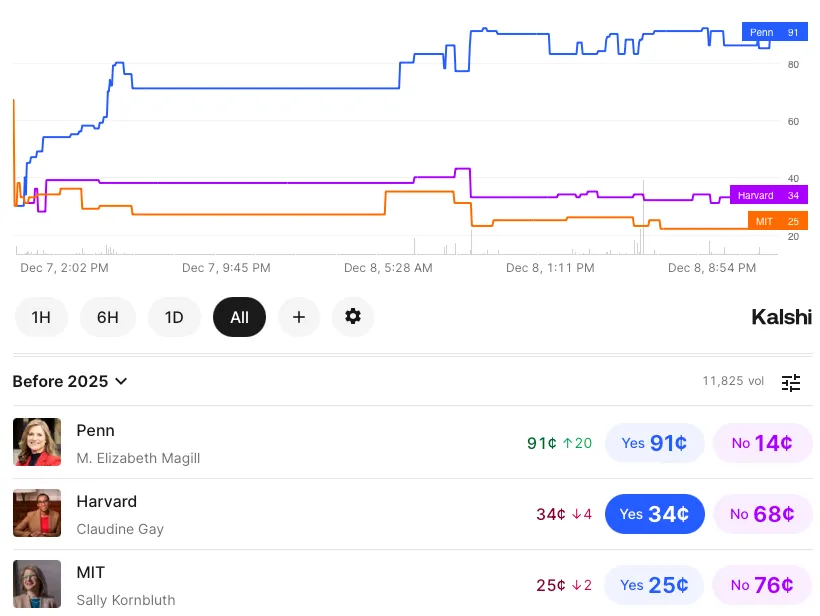Buy Yes 25¢ on MIT

(654, 585)
